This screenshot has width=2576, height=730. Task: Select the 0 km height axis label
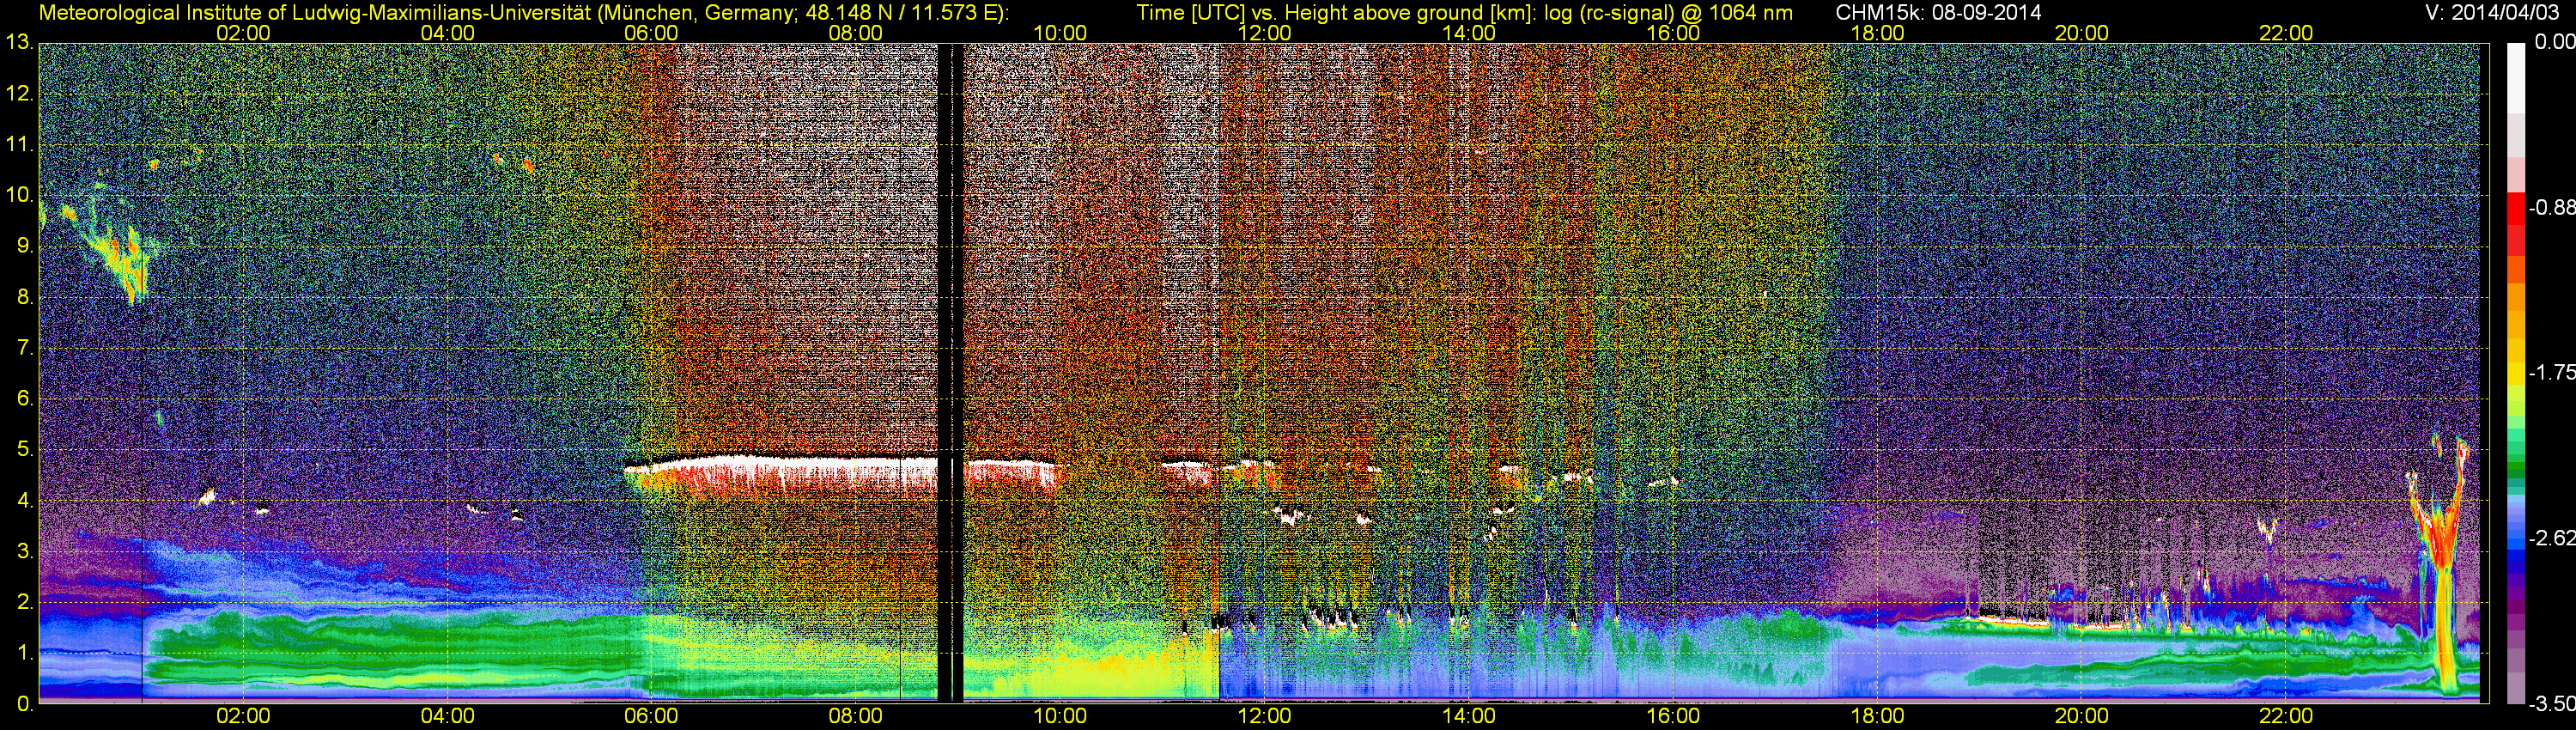pos(24,704)
